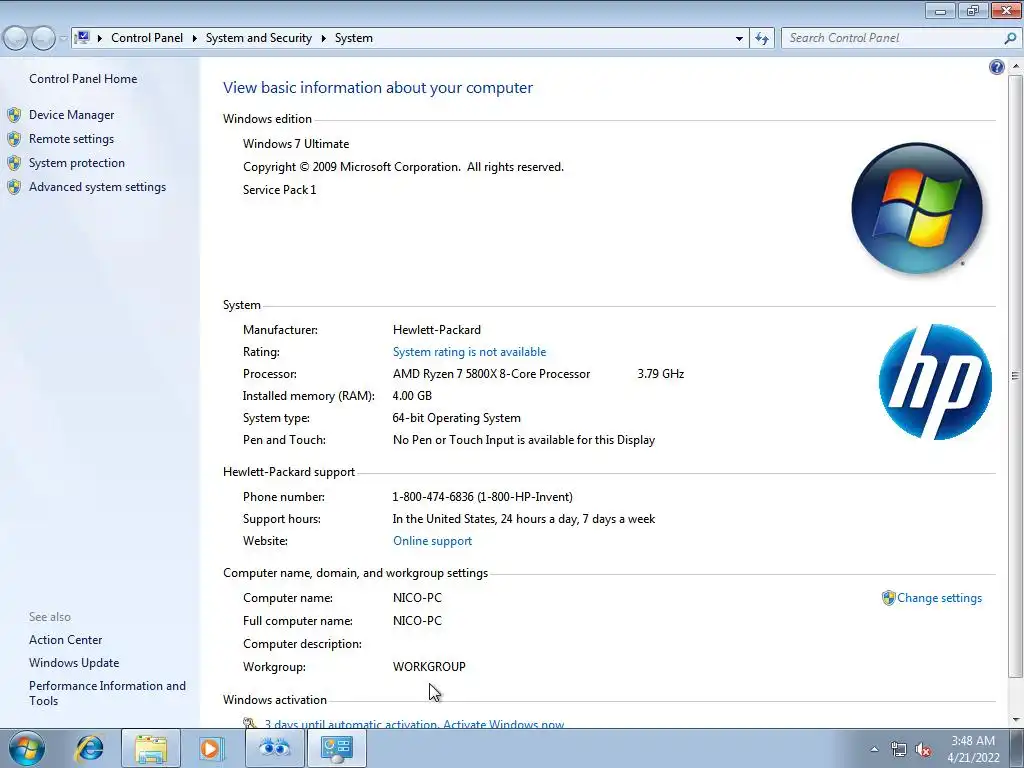Image resolution: width=1024 pixels, height=768 pixels.
Task: Click the computer icon in address bar
Action: coord(82,38)
